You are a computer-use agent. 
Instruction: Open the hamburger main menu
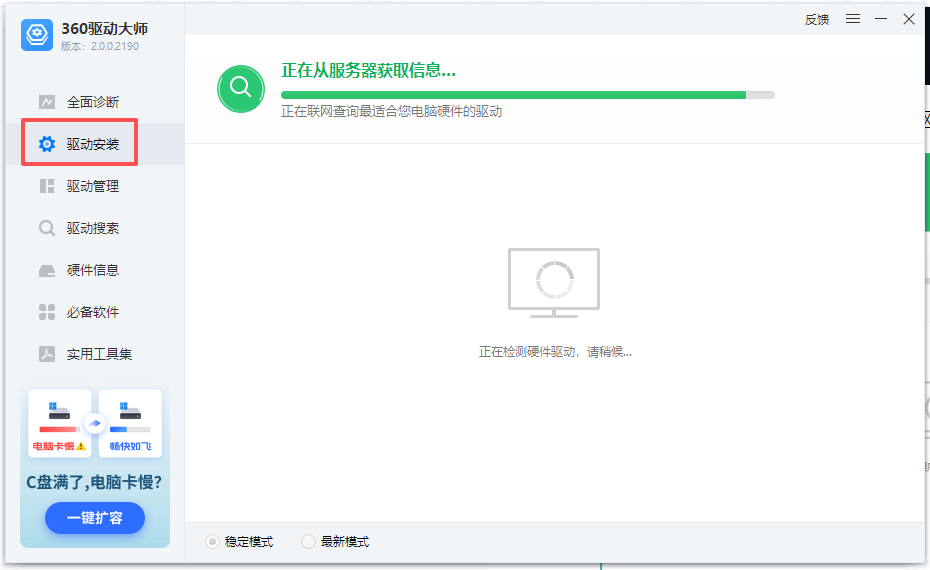(853, 19)
